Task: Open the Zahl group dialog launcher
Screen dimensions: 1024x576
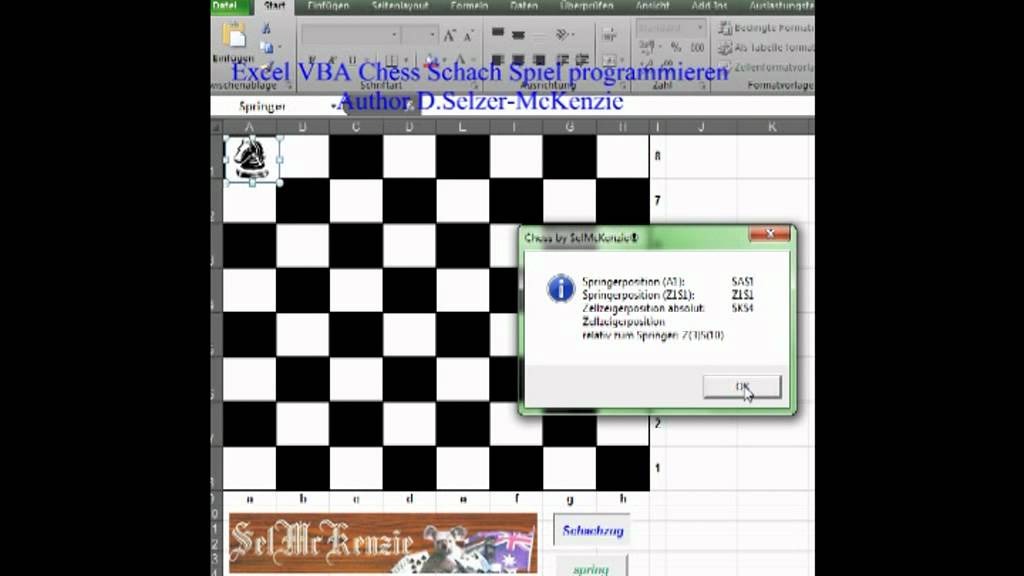Action: pyautogui.click(x=703, y=86)
